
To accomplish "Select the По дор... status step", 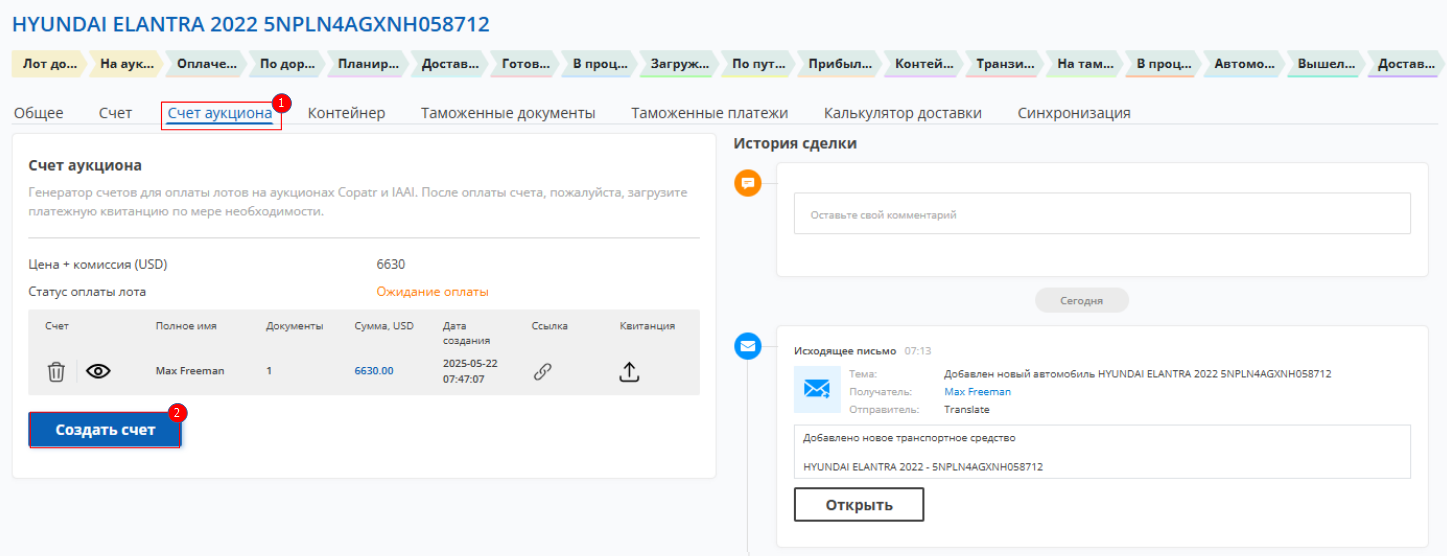I will 287,64.
